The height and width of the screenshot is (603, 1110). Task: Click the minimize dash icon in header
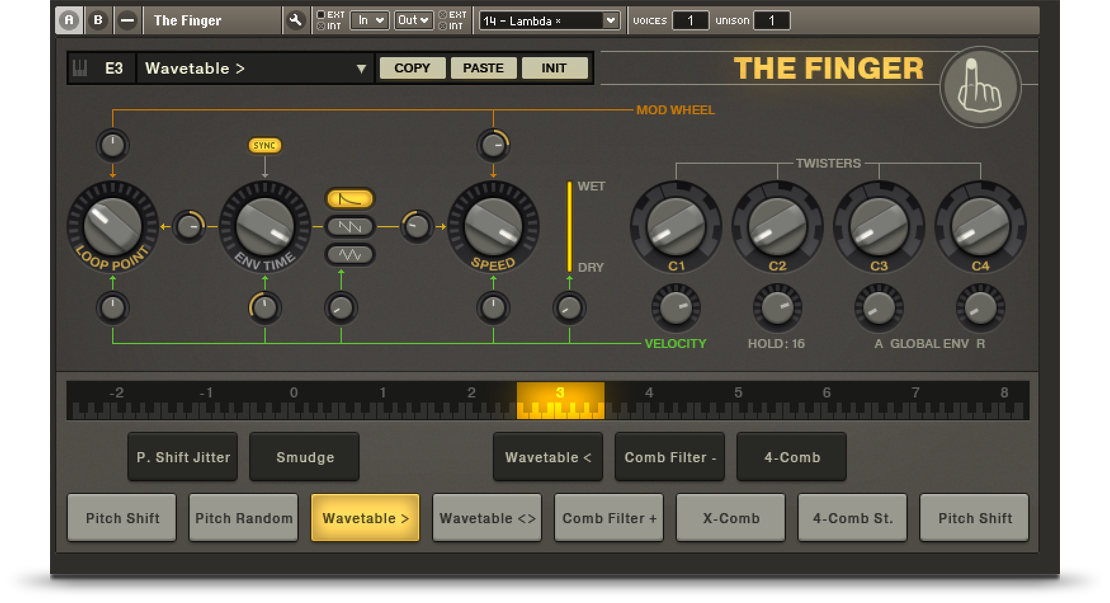(x=127, y=21)
